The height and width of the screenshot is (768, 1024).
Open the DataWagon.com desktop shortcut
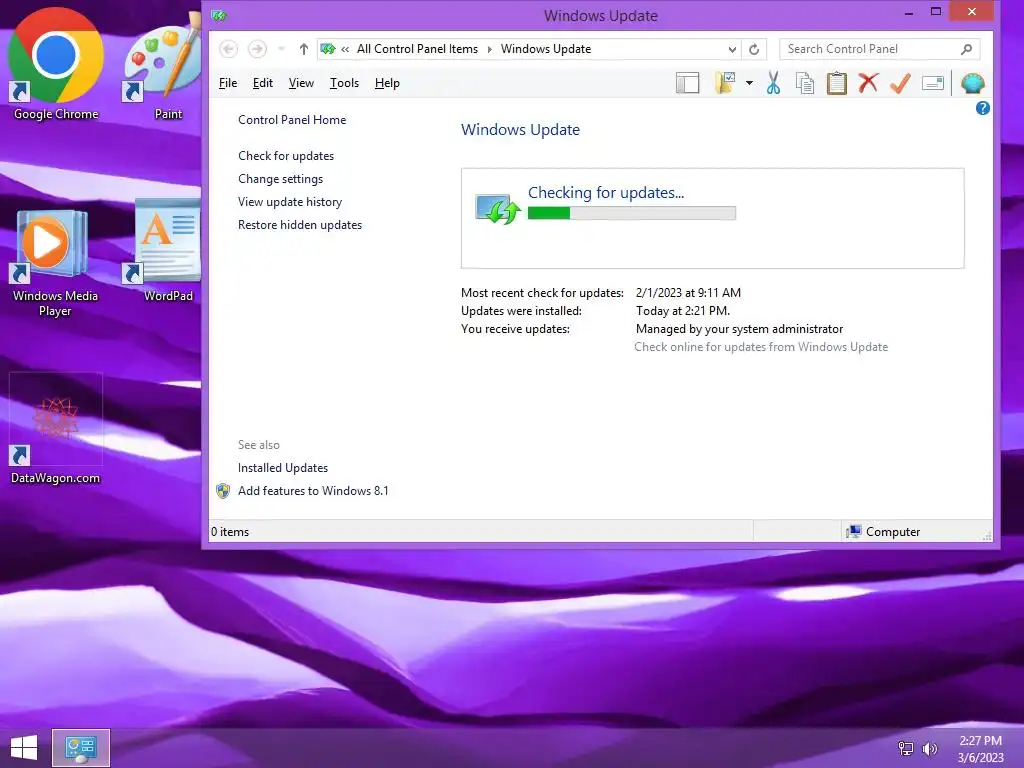(56, 429)
